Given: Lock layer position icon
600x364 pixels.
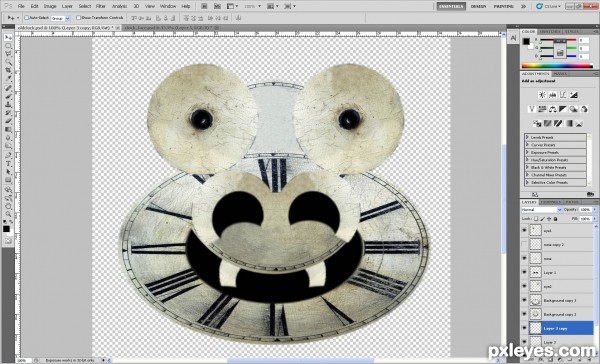Looking at the screenshot, I should (549, 219).
